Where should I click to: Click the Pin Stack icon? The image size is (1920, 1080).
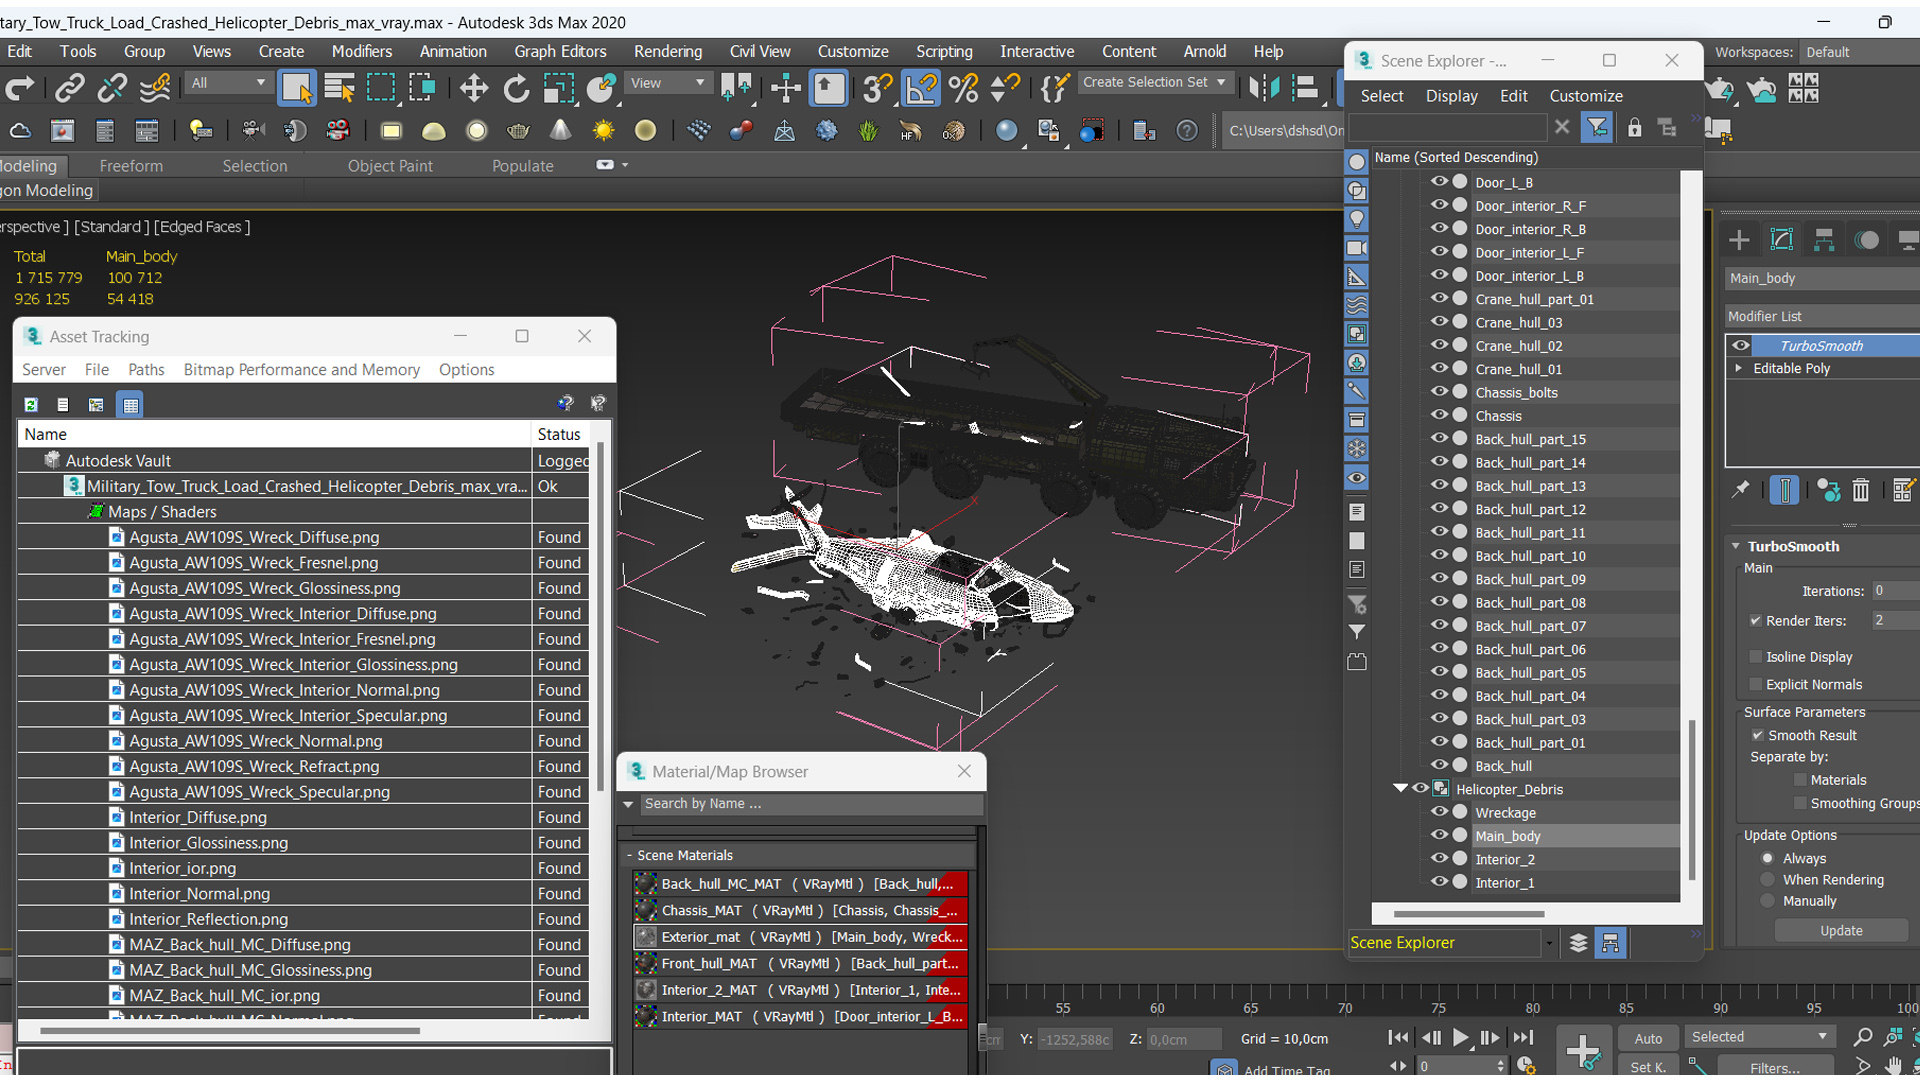click(1741, 490)
